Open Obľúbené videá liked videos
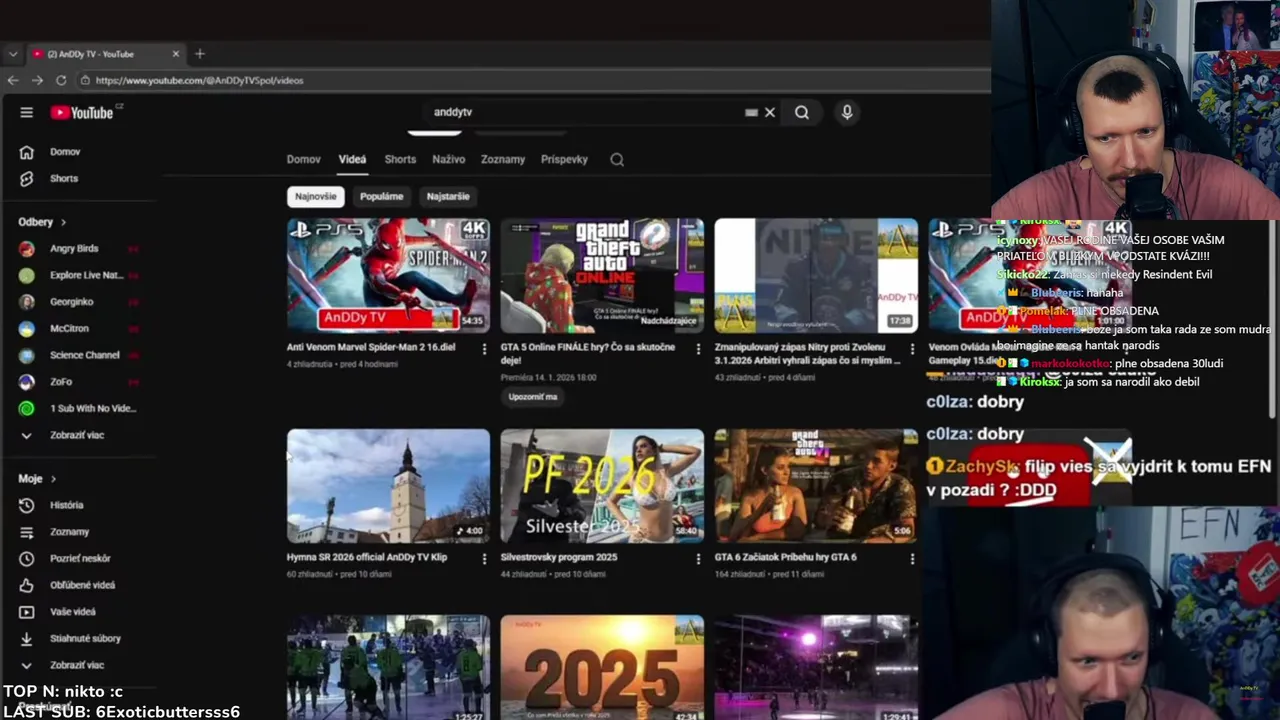 (x=82, y=585)
